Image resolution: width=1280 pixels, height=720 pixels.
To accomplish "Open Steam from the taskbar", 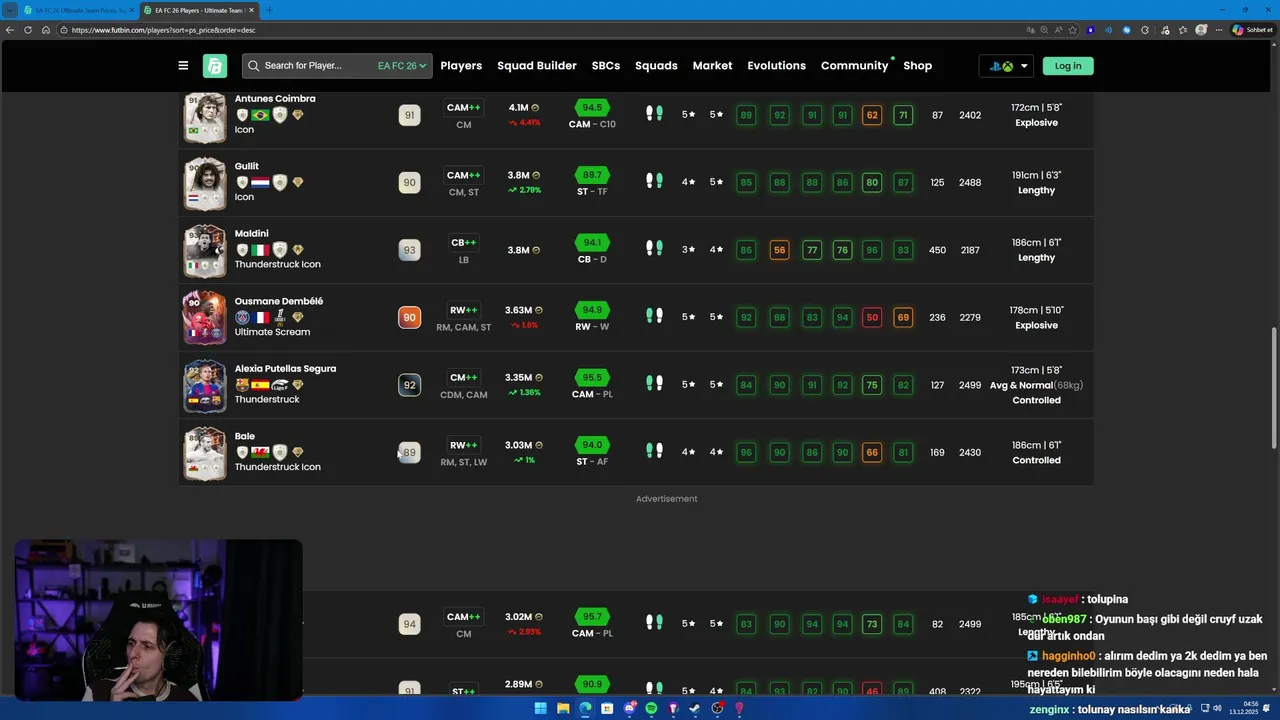I will pyautogui.click(x=695, y=708).
